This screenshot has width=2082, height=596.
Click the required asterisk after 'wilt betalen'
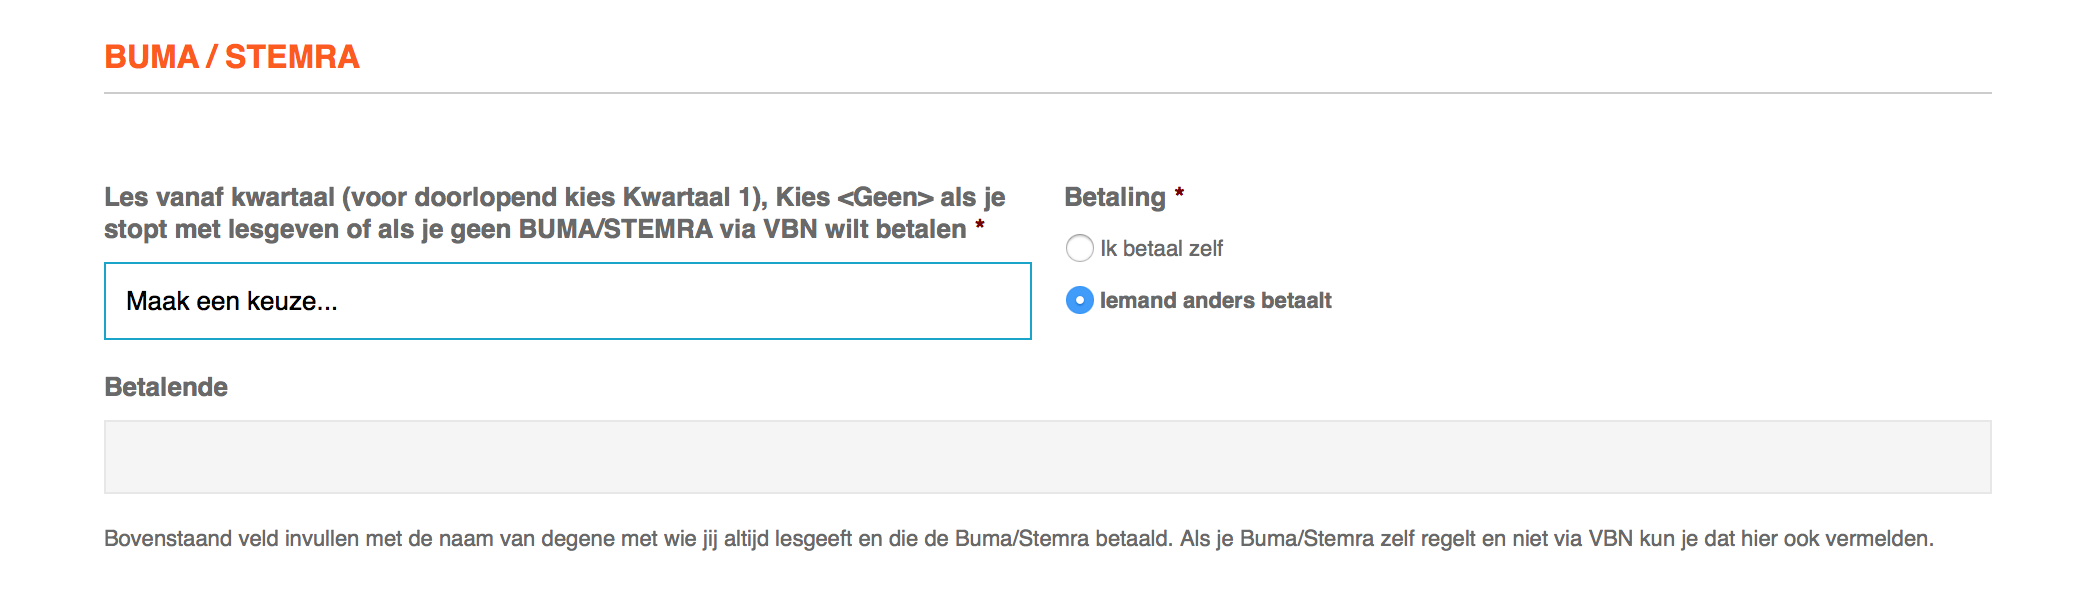click(980, 224)
